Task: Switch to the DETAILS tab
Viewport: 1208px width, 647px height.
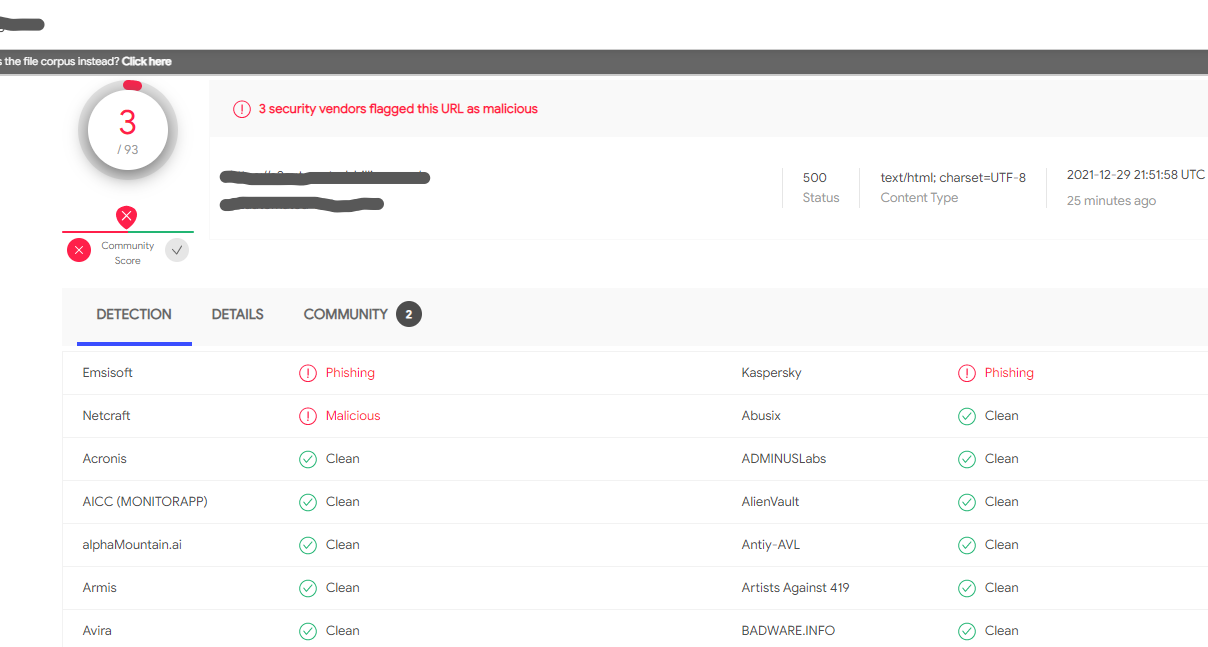Action: [237, 314]
